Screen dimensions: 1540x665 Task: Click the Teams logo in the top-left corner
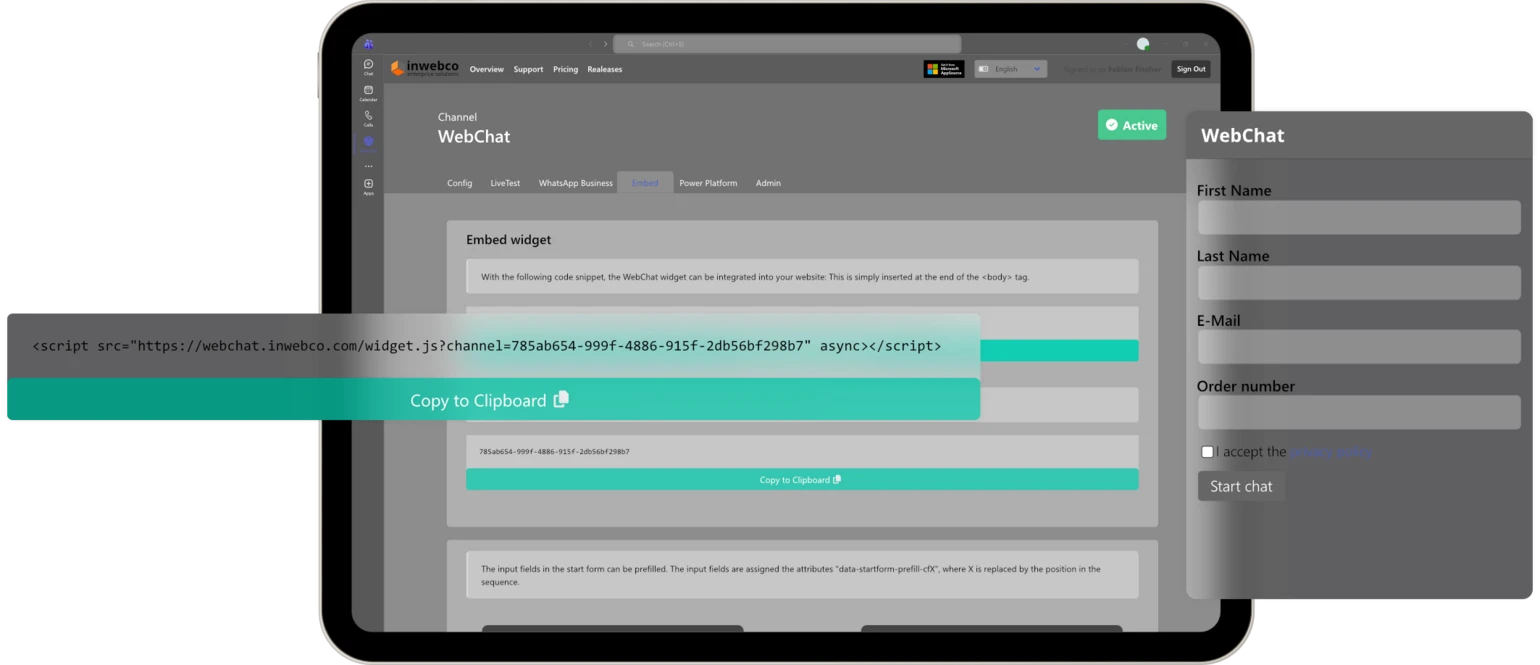(368, 44)
